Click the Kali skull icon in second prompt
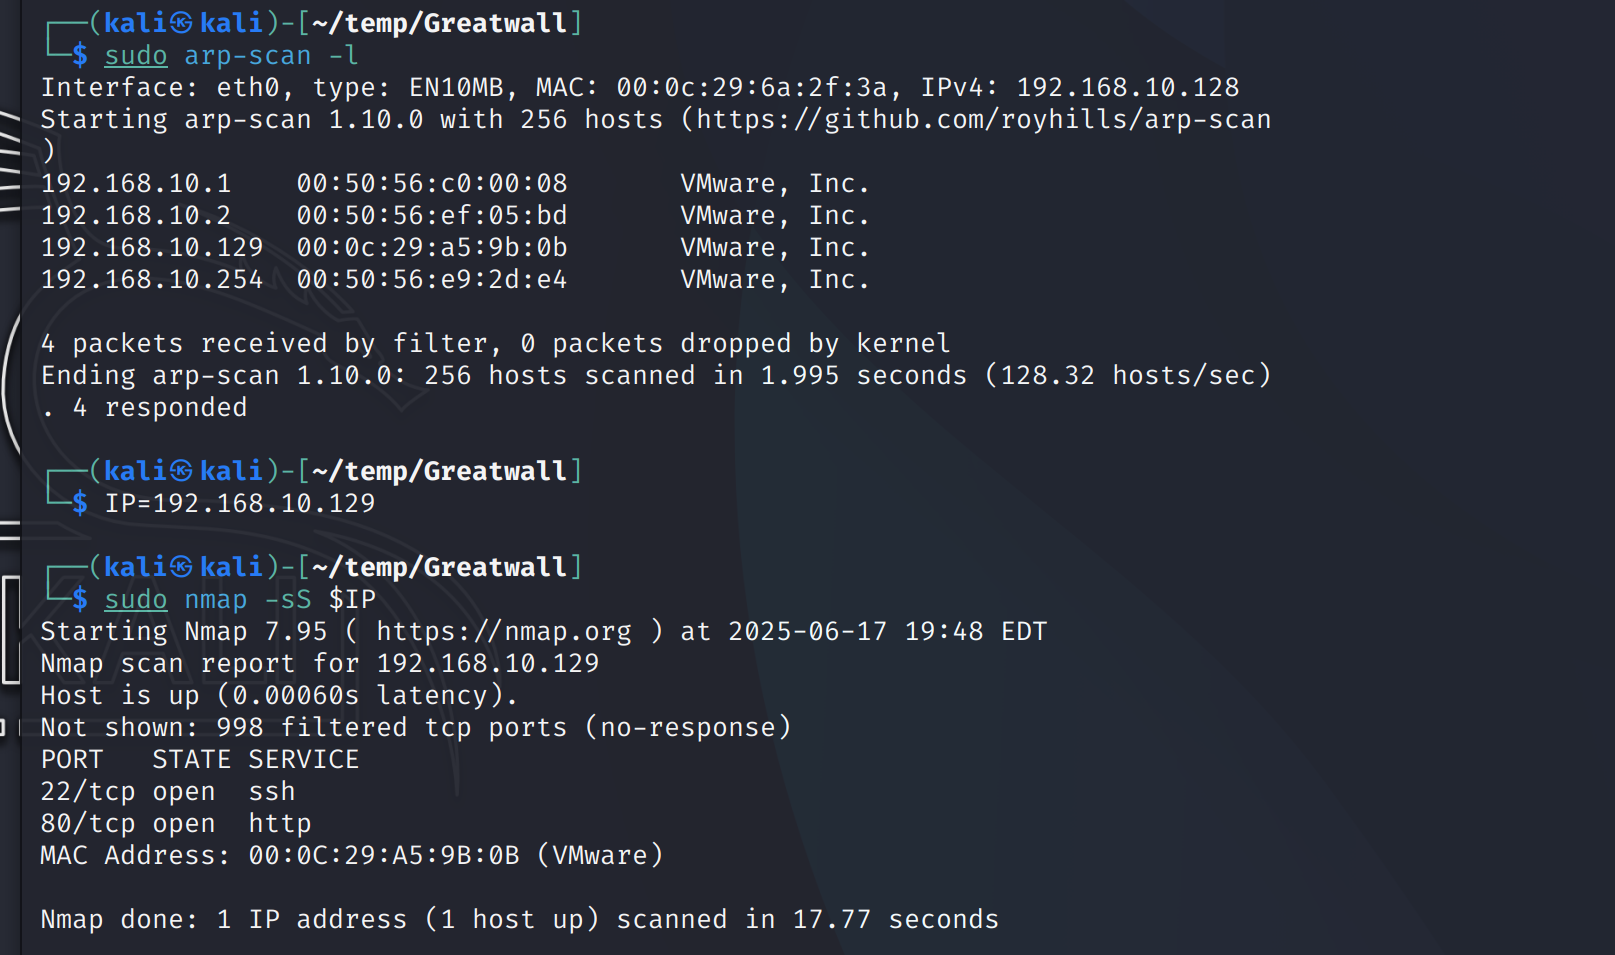The width and height of the screenshot is (1615, 955). 181,471
